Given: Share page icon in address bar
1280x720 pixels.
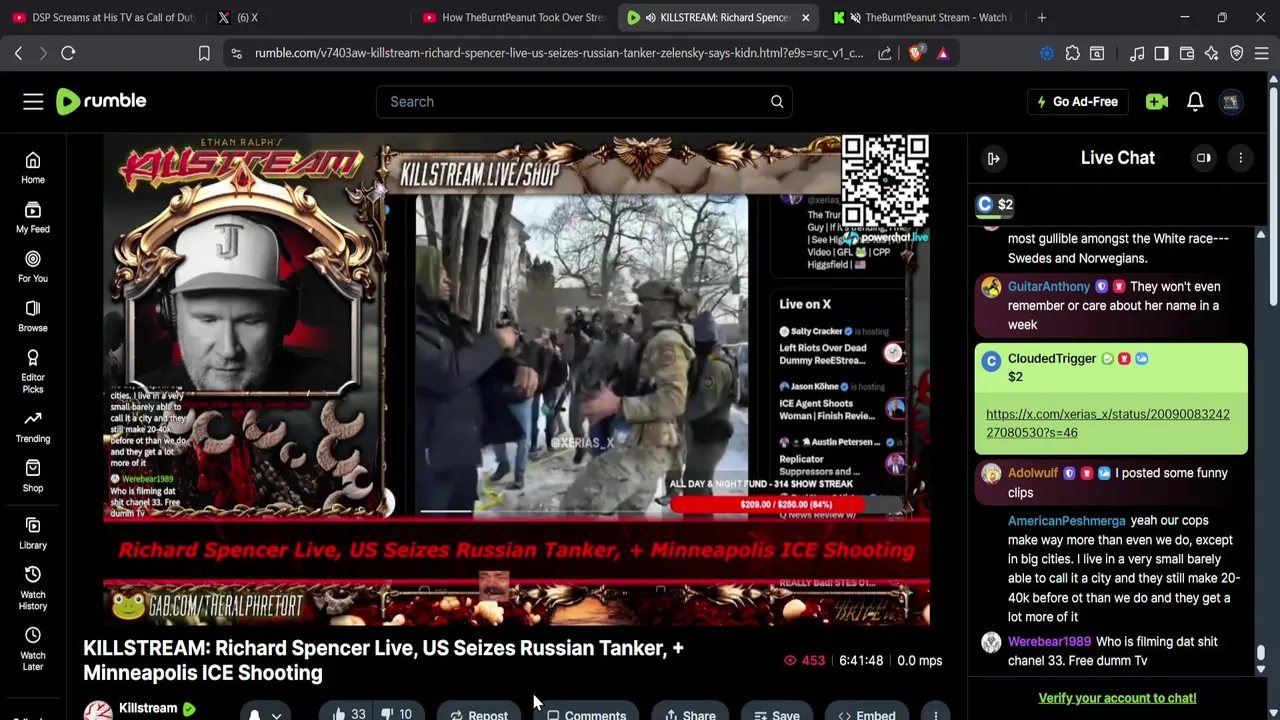Looking at the screenshot, I should click(885, 53).
